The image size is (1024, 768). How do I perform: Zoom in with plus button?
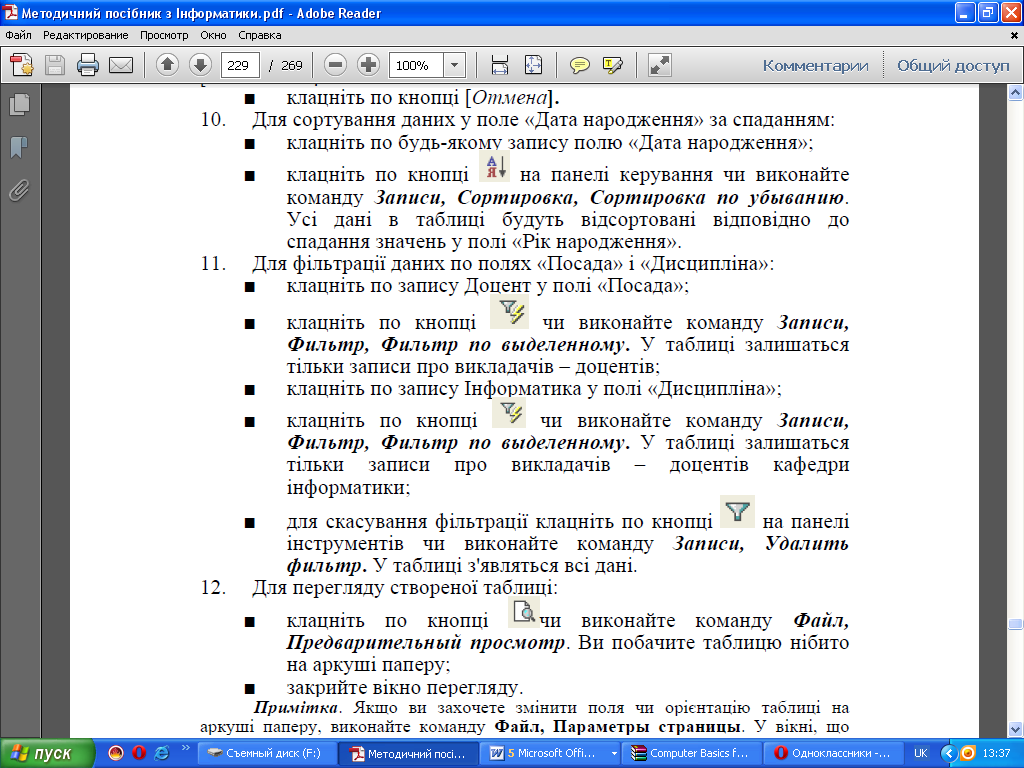tap(369, 65)
